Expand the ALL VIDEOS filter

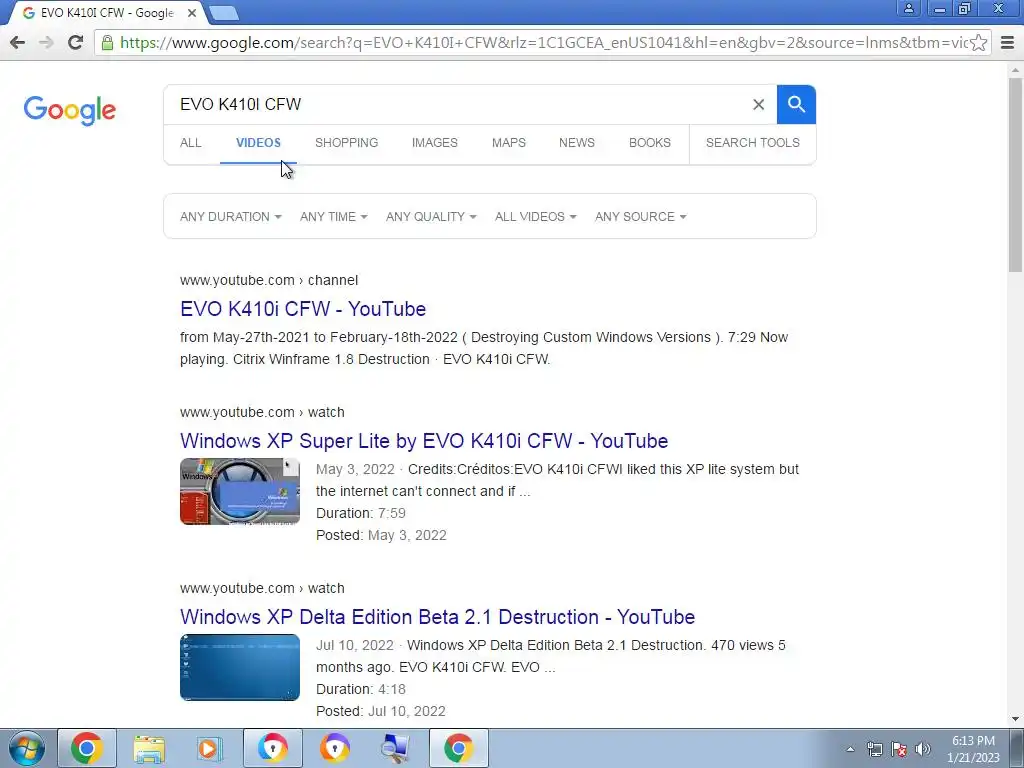(536, 217)
